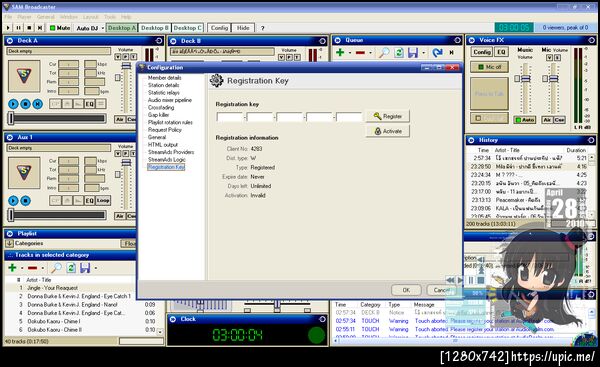Click save disk icon in Playlist tracks toolbar
The image size is (600, 367).
point(85,268)
